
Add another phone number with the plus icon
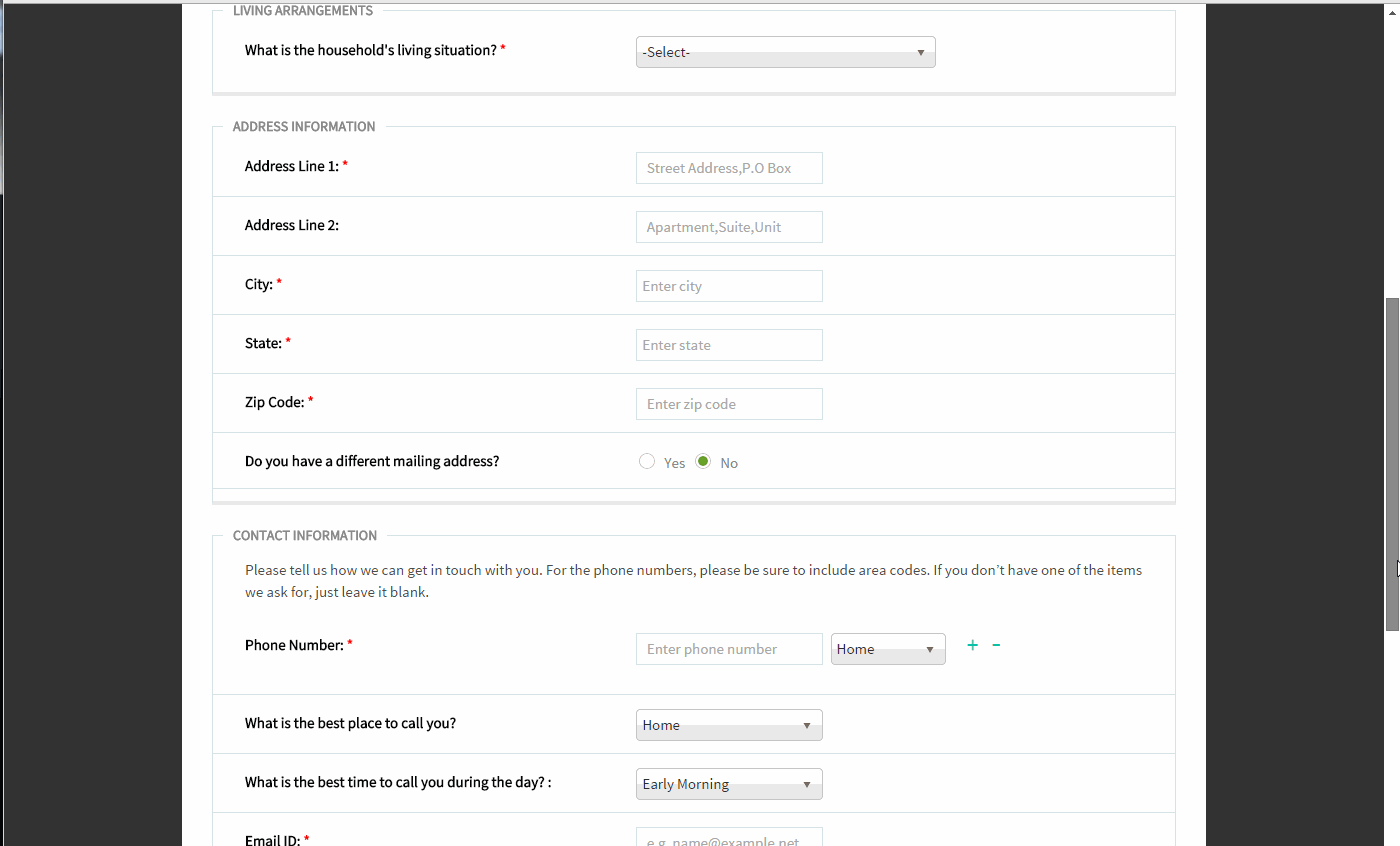(972, 645)
